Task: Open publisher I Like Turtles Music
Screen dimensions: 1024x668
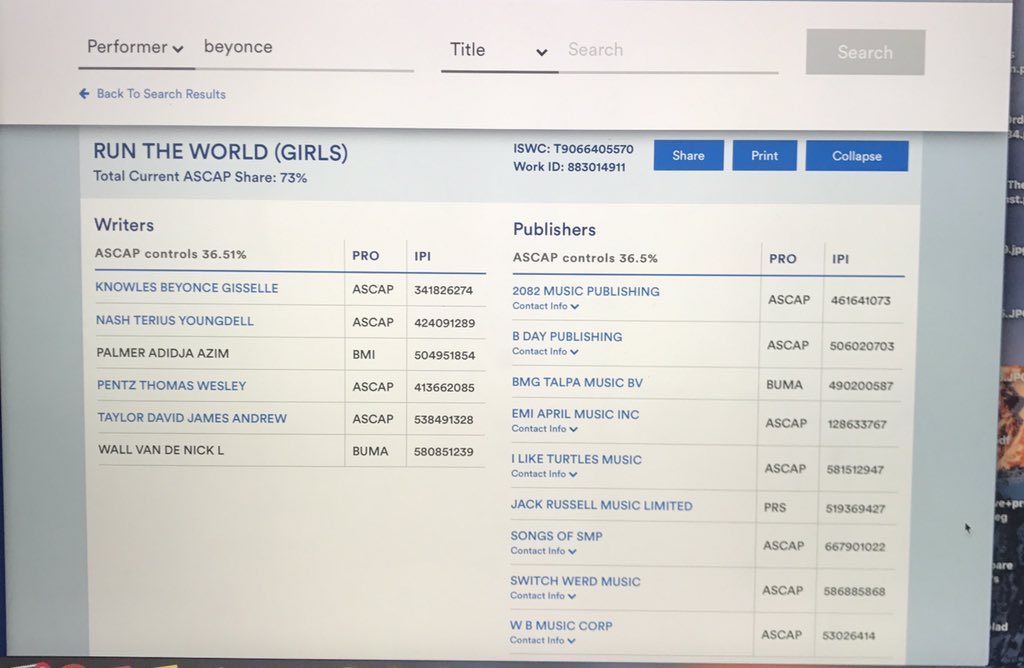Action: (576, 459)
